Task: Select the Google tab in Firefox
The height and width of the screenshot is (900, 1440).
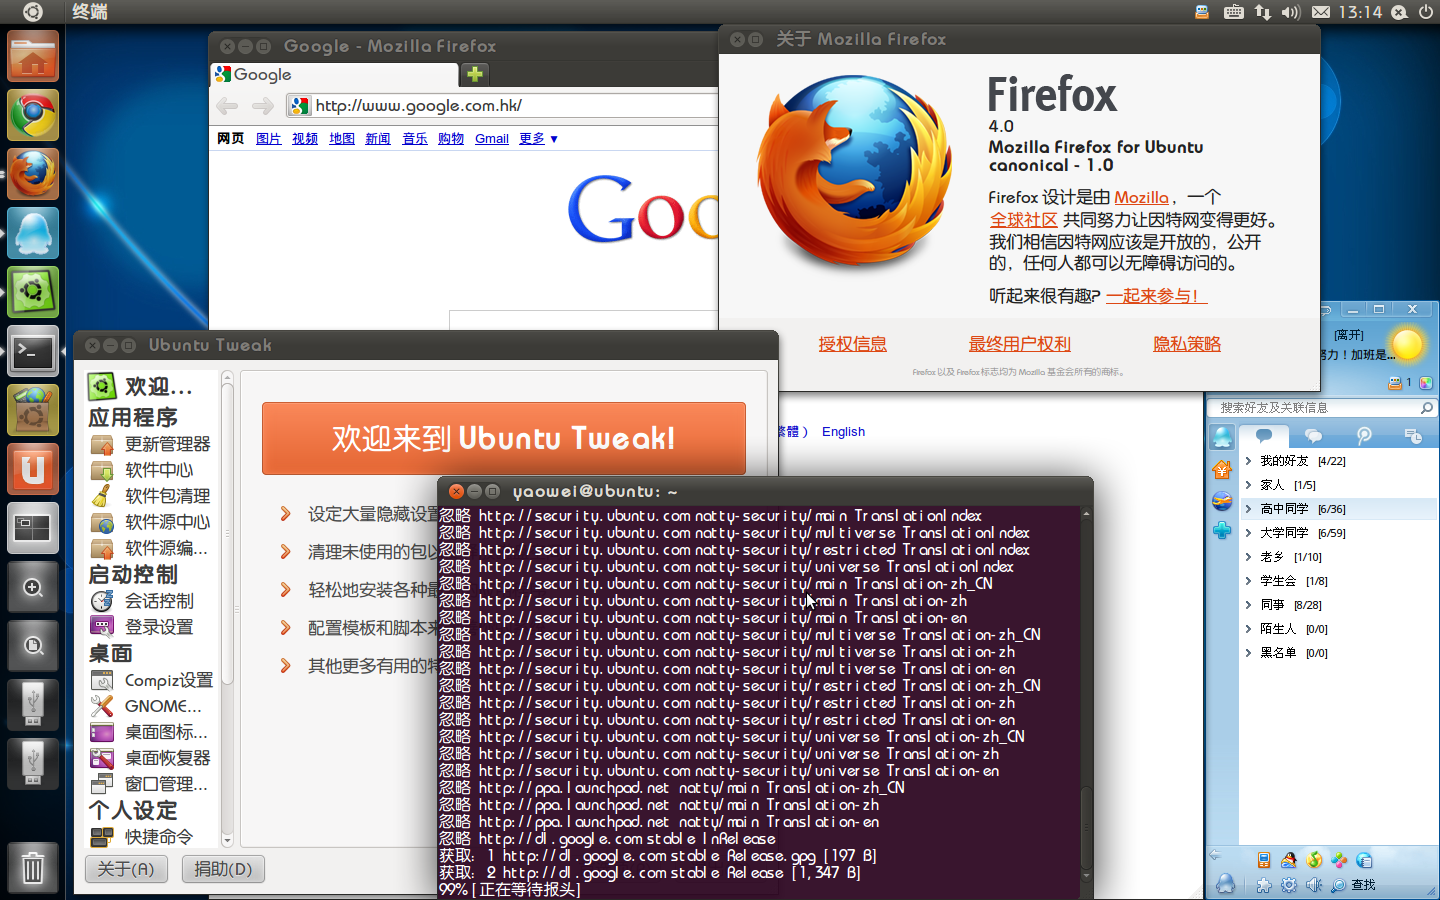Action: 334,75
